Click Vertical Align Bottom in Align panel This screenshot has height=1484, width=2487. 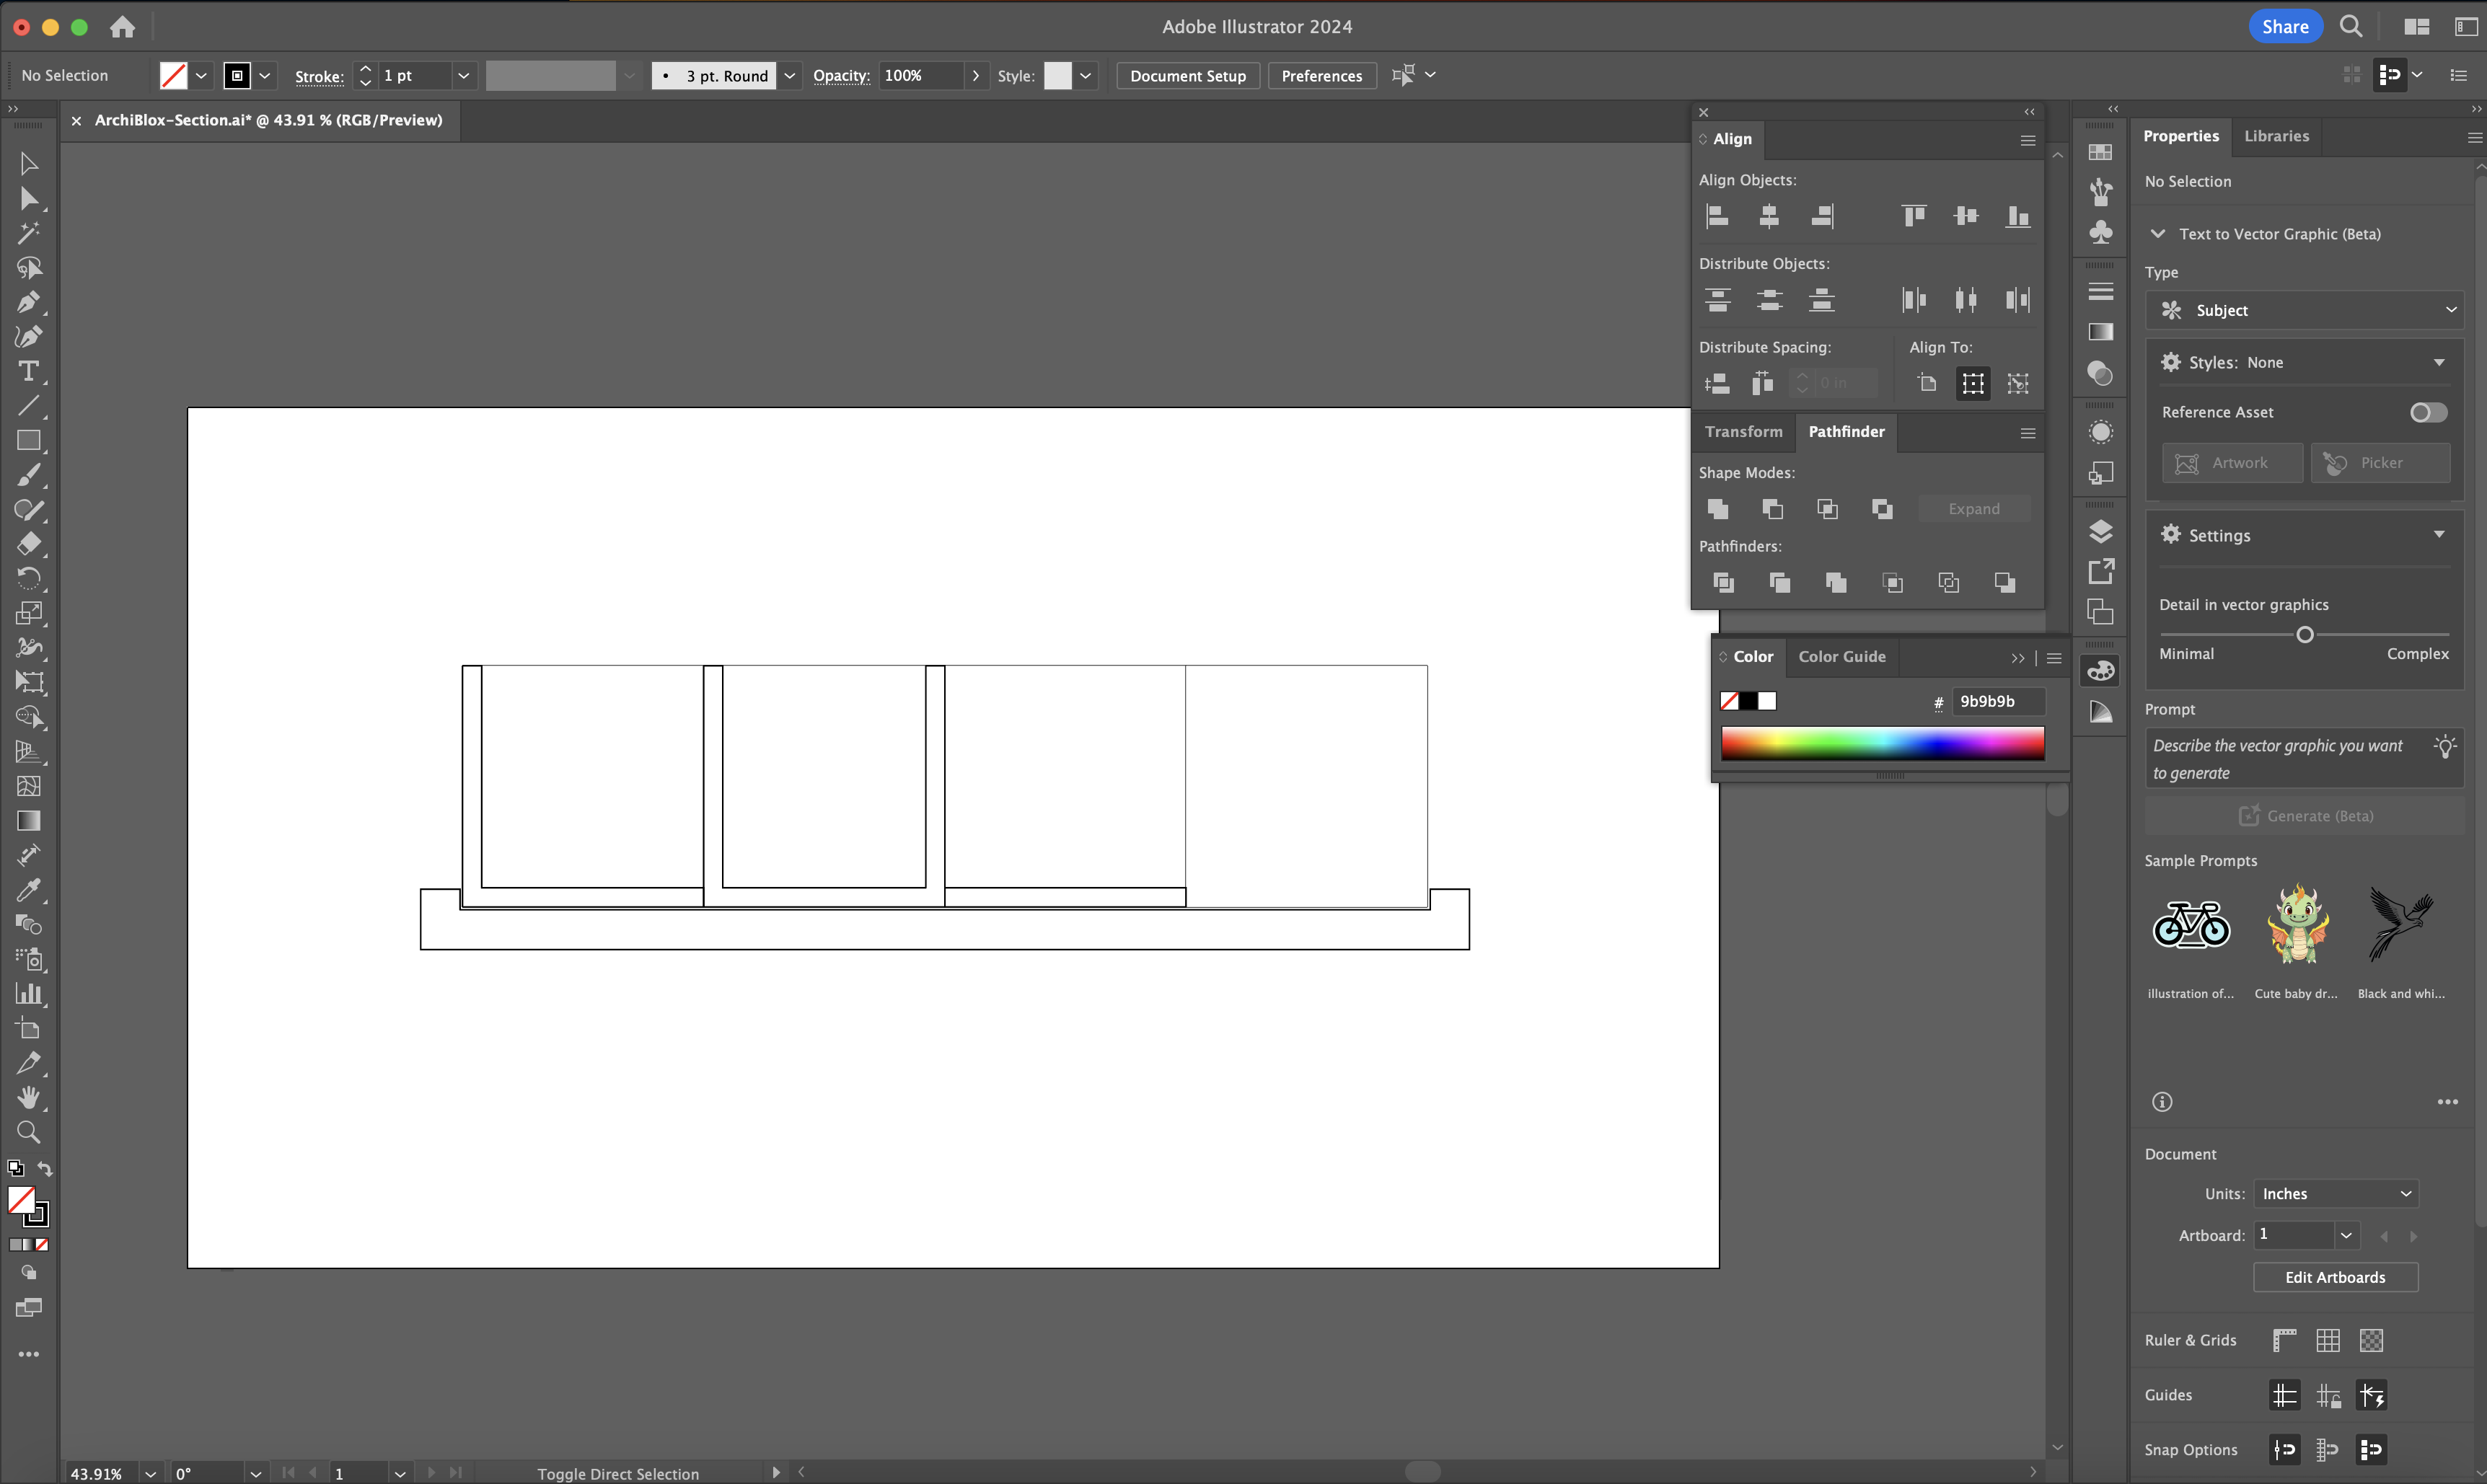pyautogui.click(x=2018, y=216)
